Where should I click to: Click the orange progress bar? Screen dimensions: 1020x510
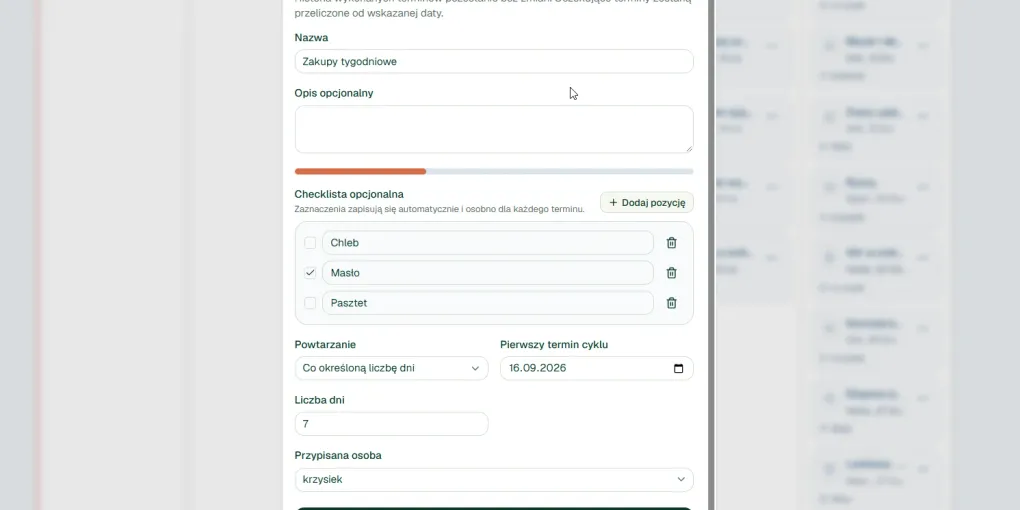(360, 172)
